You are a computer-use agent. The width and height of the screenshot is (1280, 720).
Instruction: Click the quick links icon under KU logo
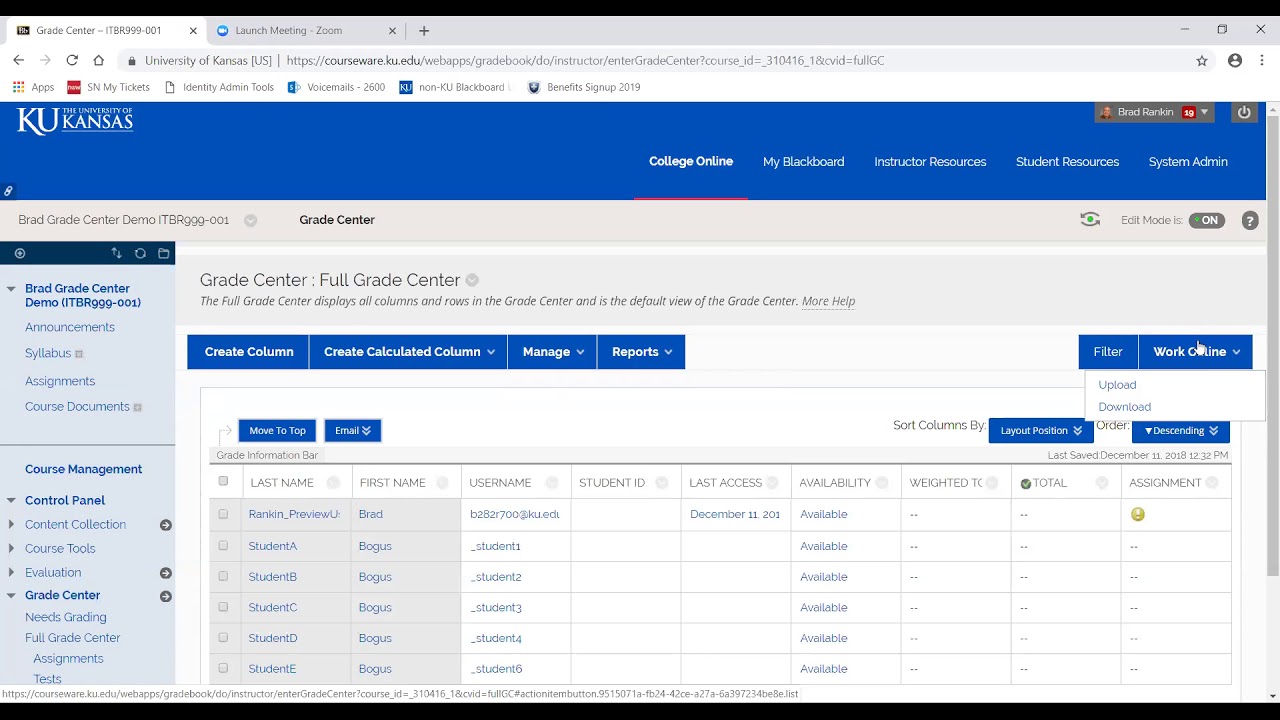tap(8, 191)
